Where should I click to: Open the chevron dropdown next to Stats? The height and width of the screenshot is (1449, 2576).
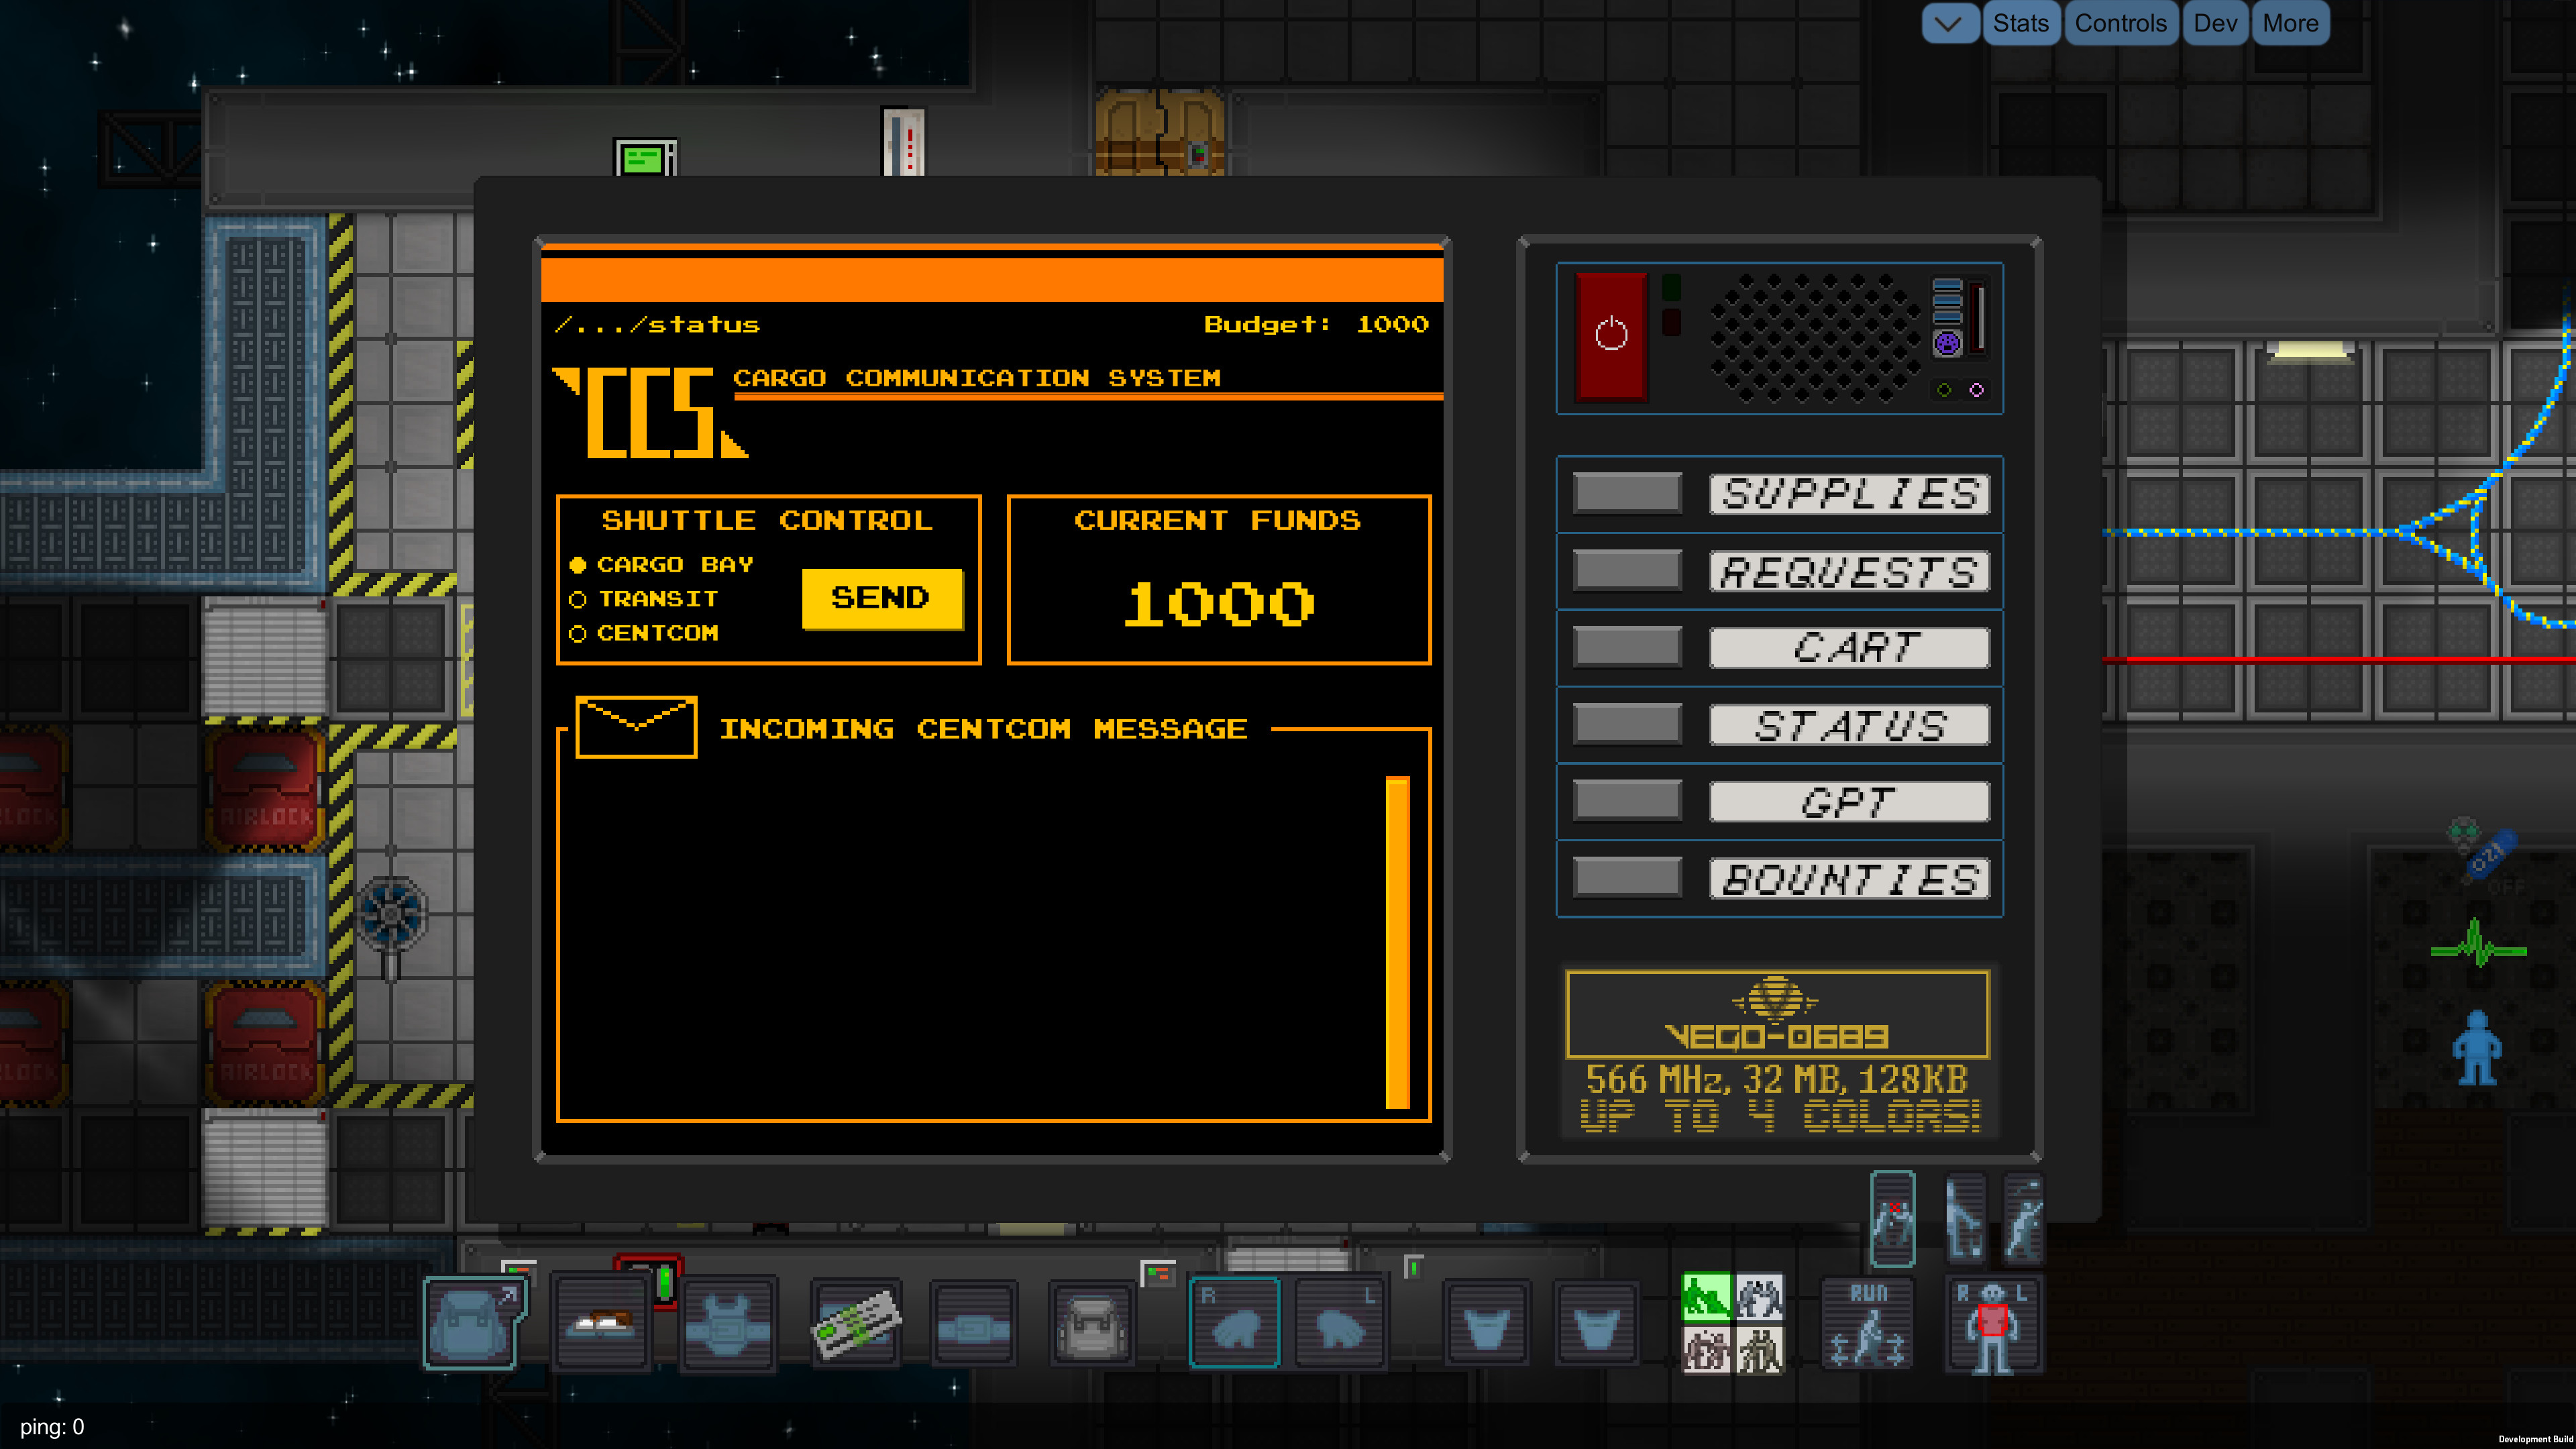click(1949, 22)
